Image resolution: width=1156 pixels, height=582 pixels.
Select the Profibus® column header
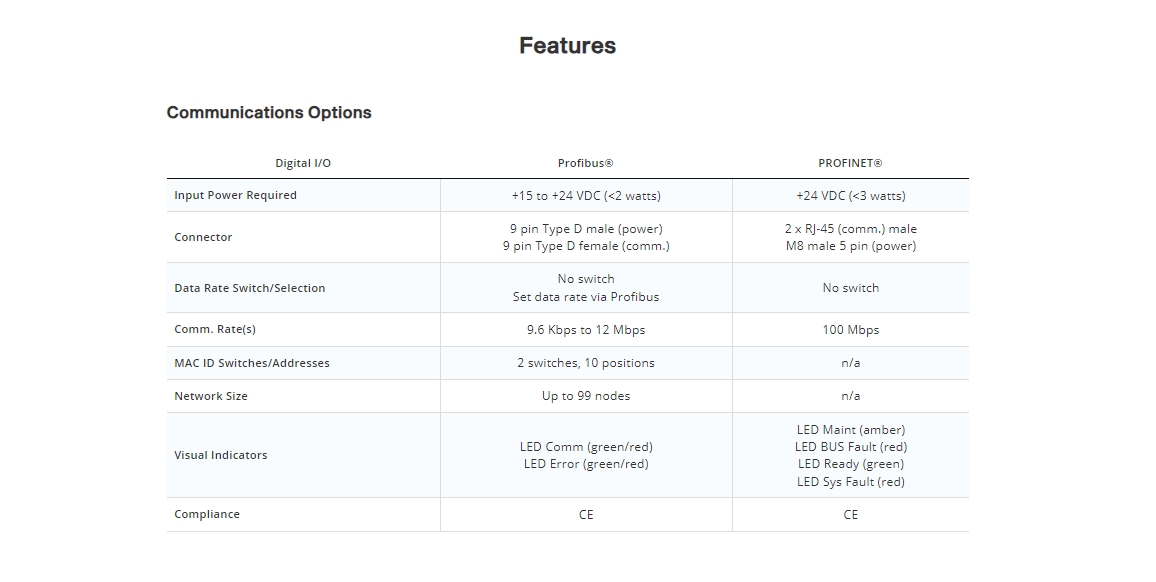(x=586, y=163)
